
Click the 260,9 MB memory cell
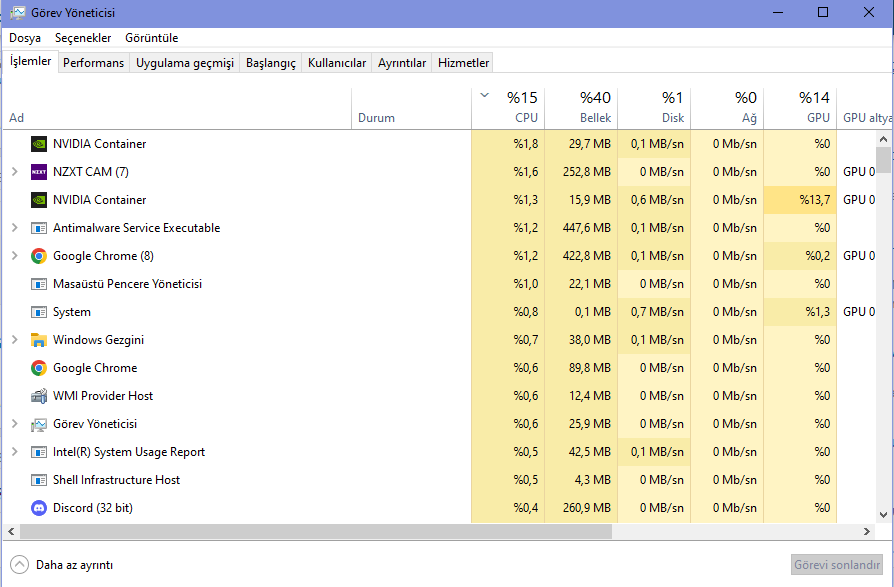582,508
